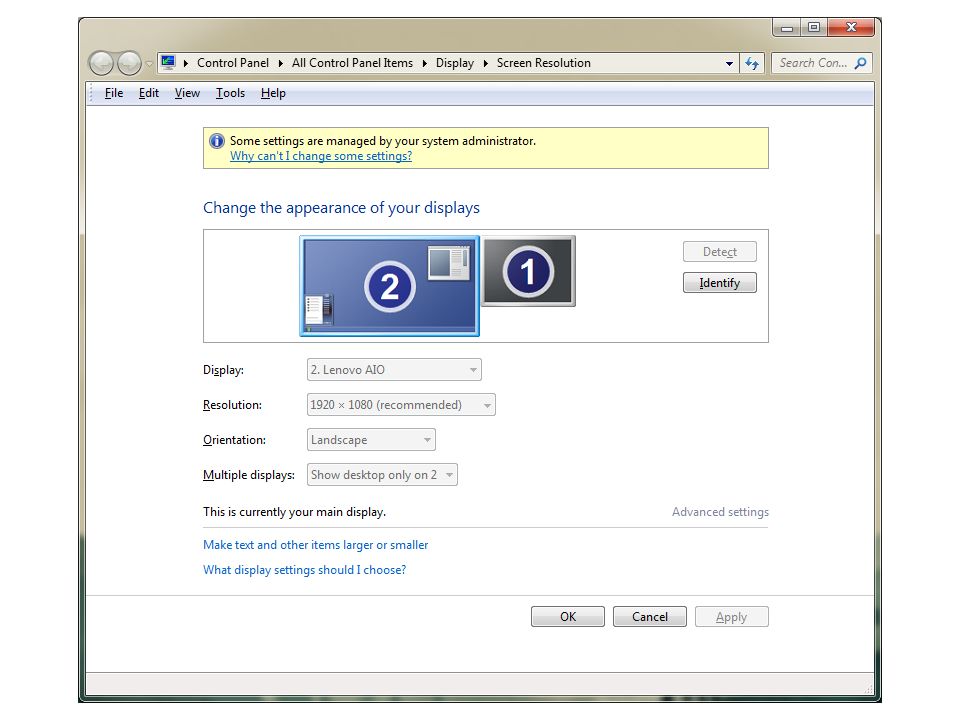Open recent pages dropdown beside navigation arrows
Image resolution: width=960 pixels, height=720 pixels.
click(x=149, y=64)
